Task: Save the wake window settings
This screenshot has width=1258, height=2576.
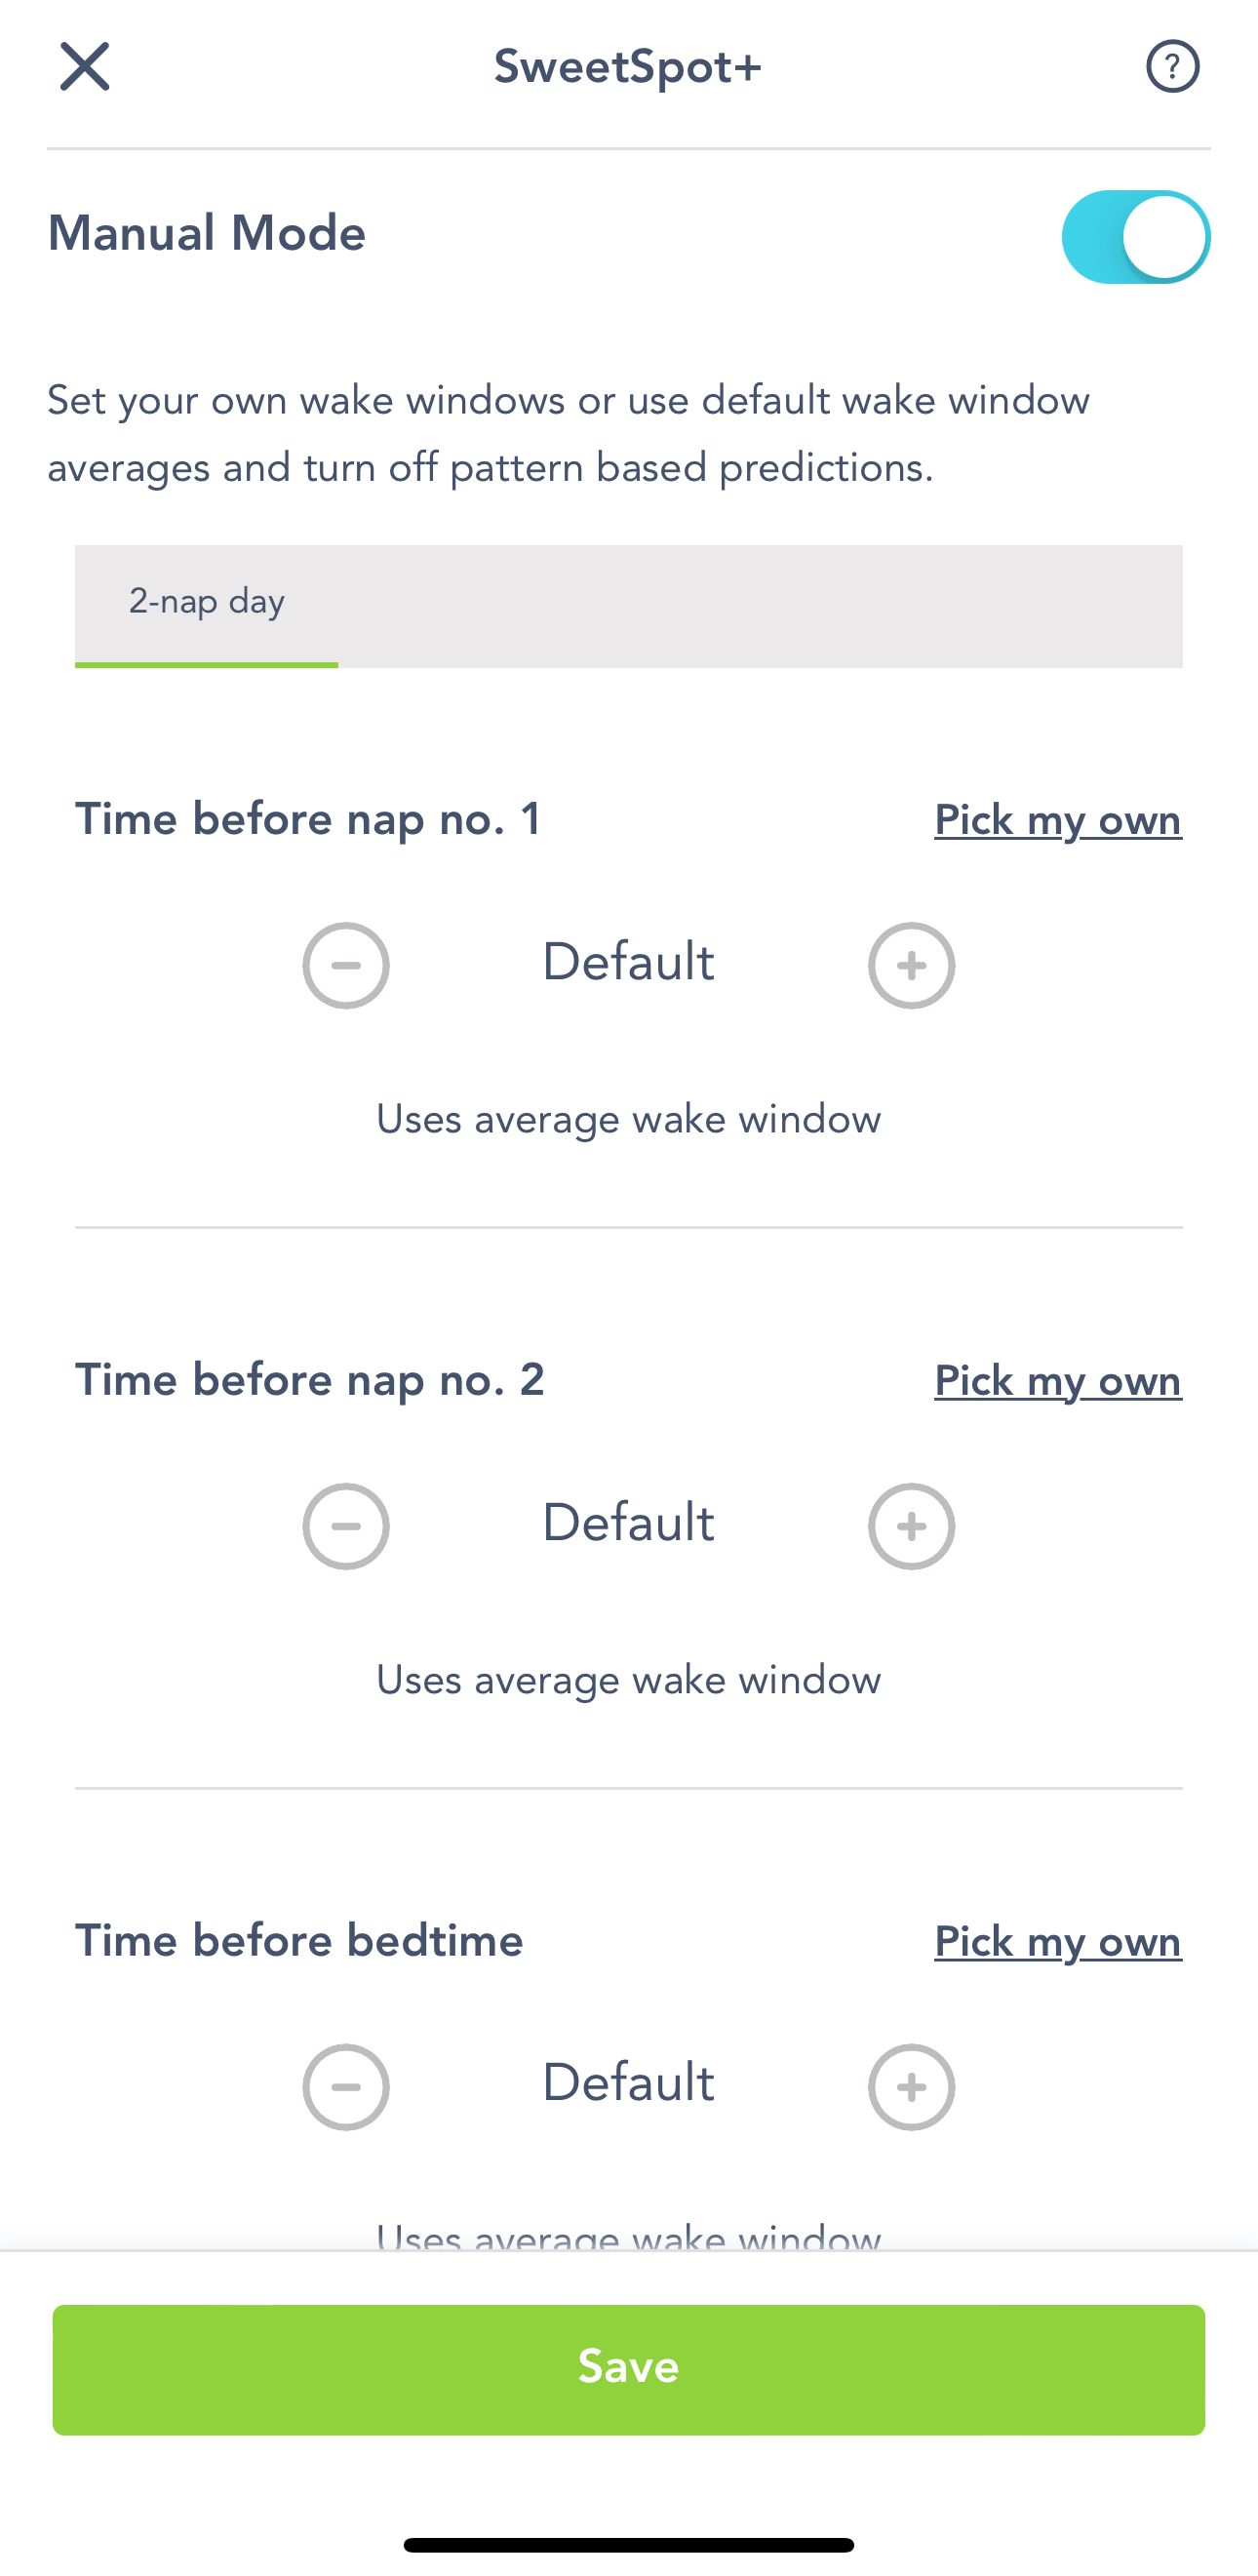Action: coord(629,2369)
